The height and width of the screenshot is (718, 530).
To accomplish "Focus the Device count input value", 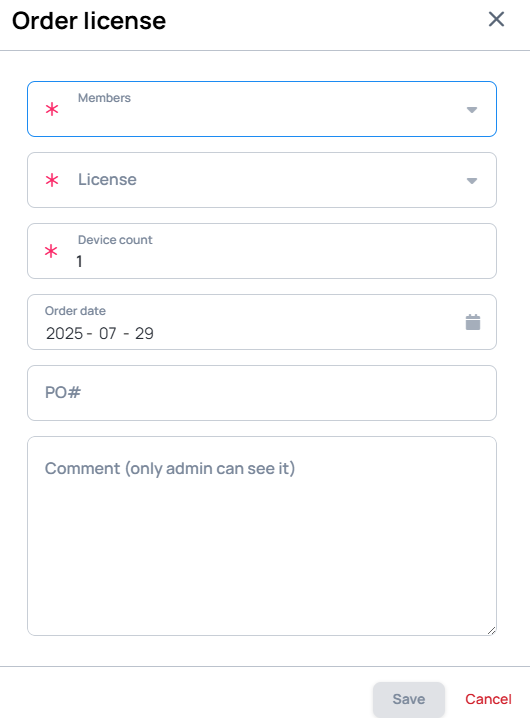I will tap(275, 261).
